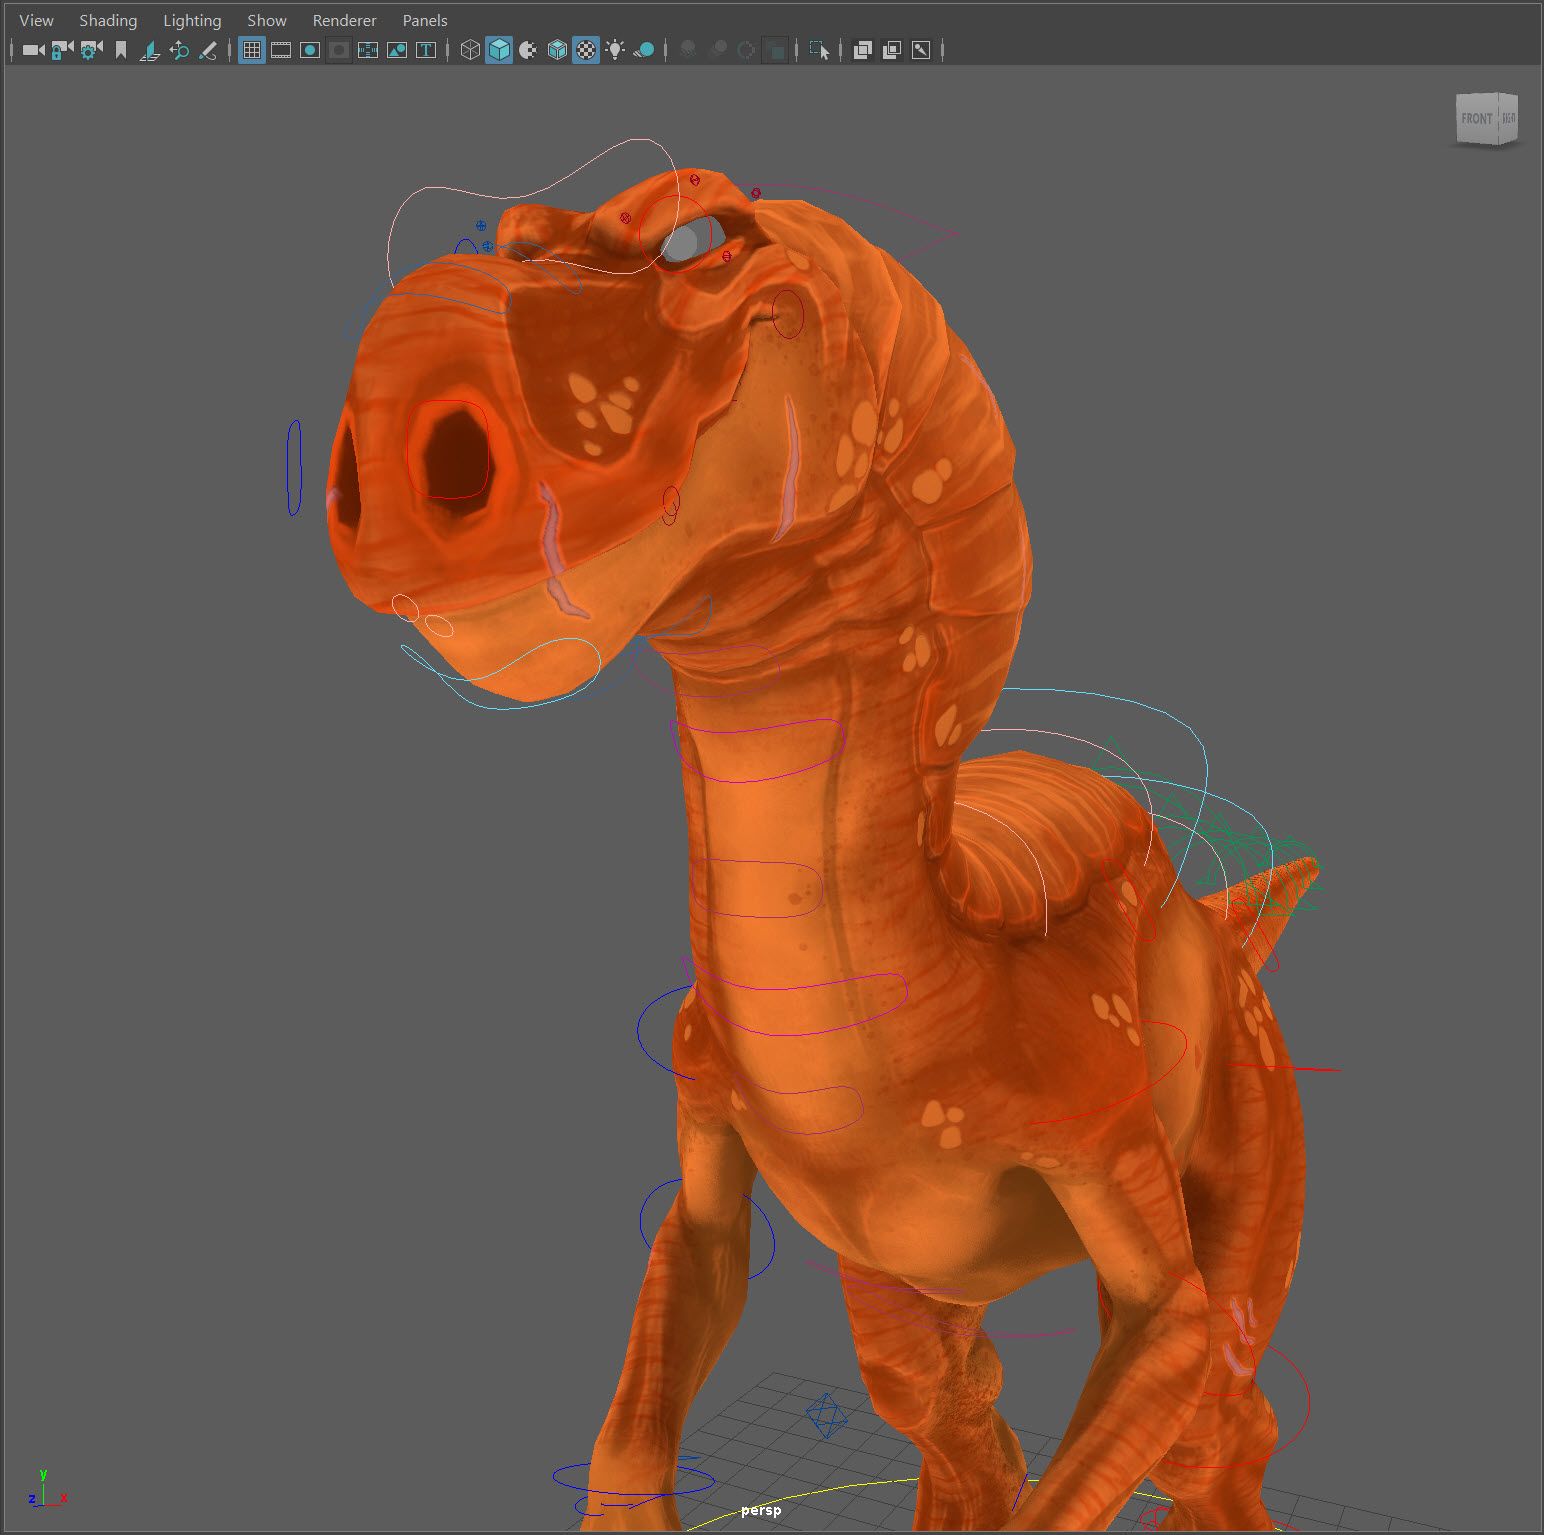Image resolution: width=1544 pixels, height=1535 pixels.
Task: Open Camera Attributes from the toolbar
Action: [x=91, y=50]
